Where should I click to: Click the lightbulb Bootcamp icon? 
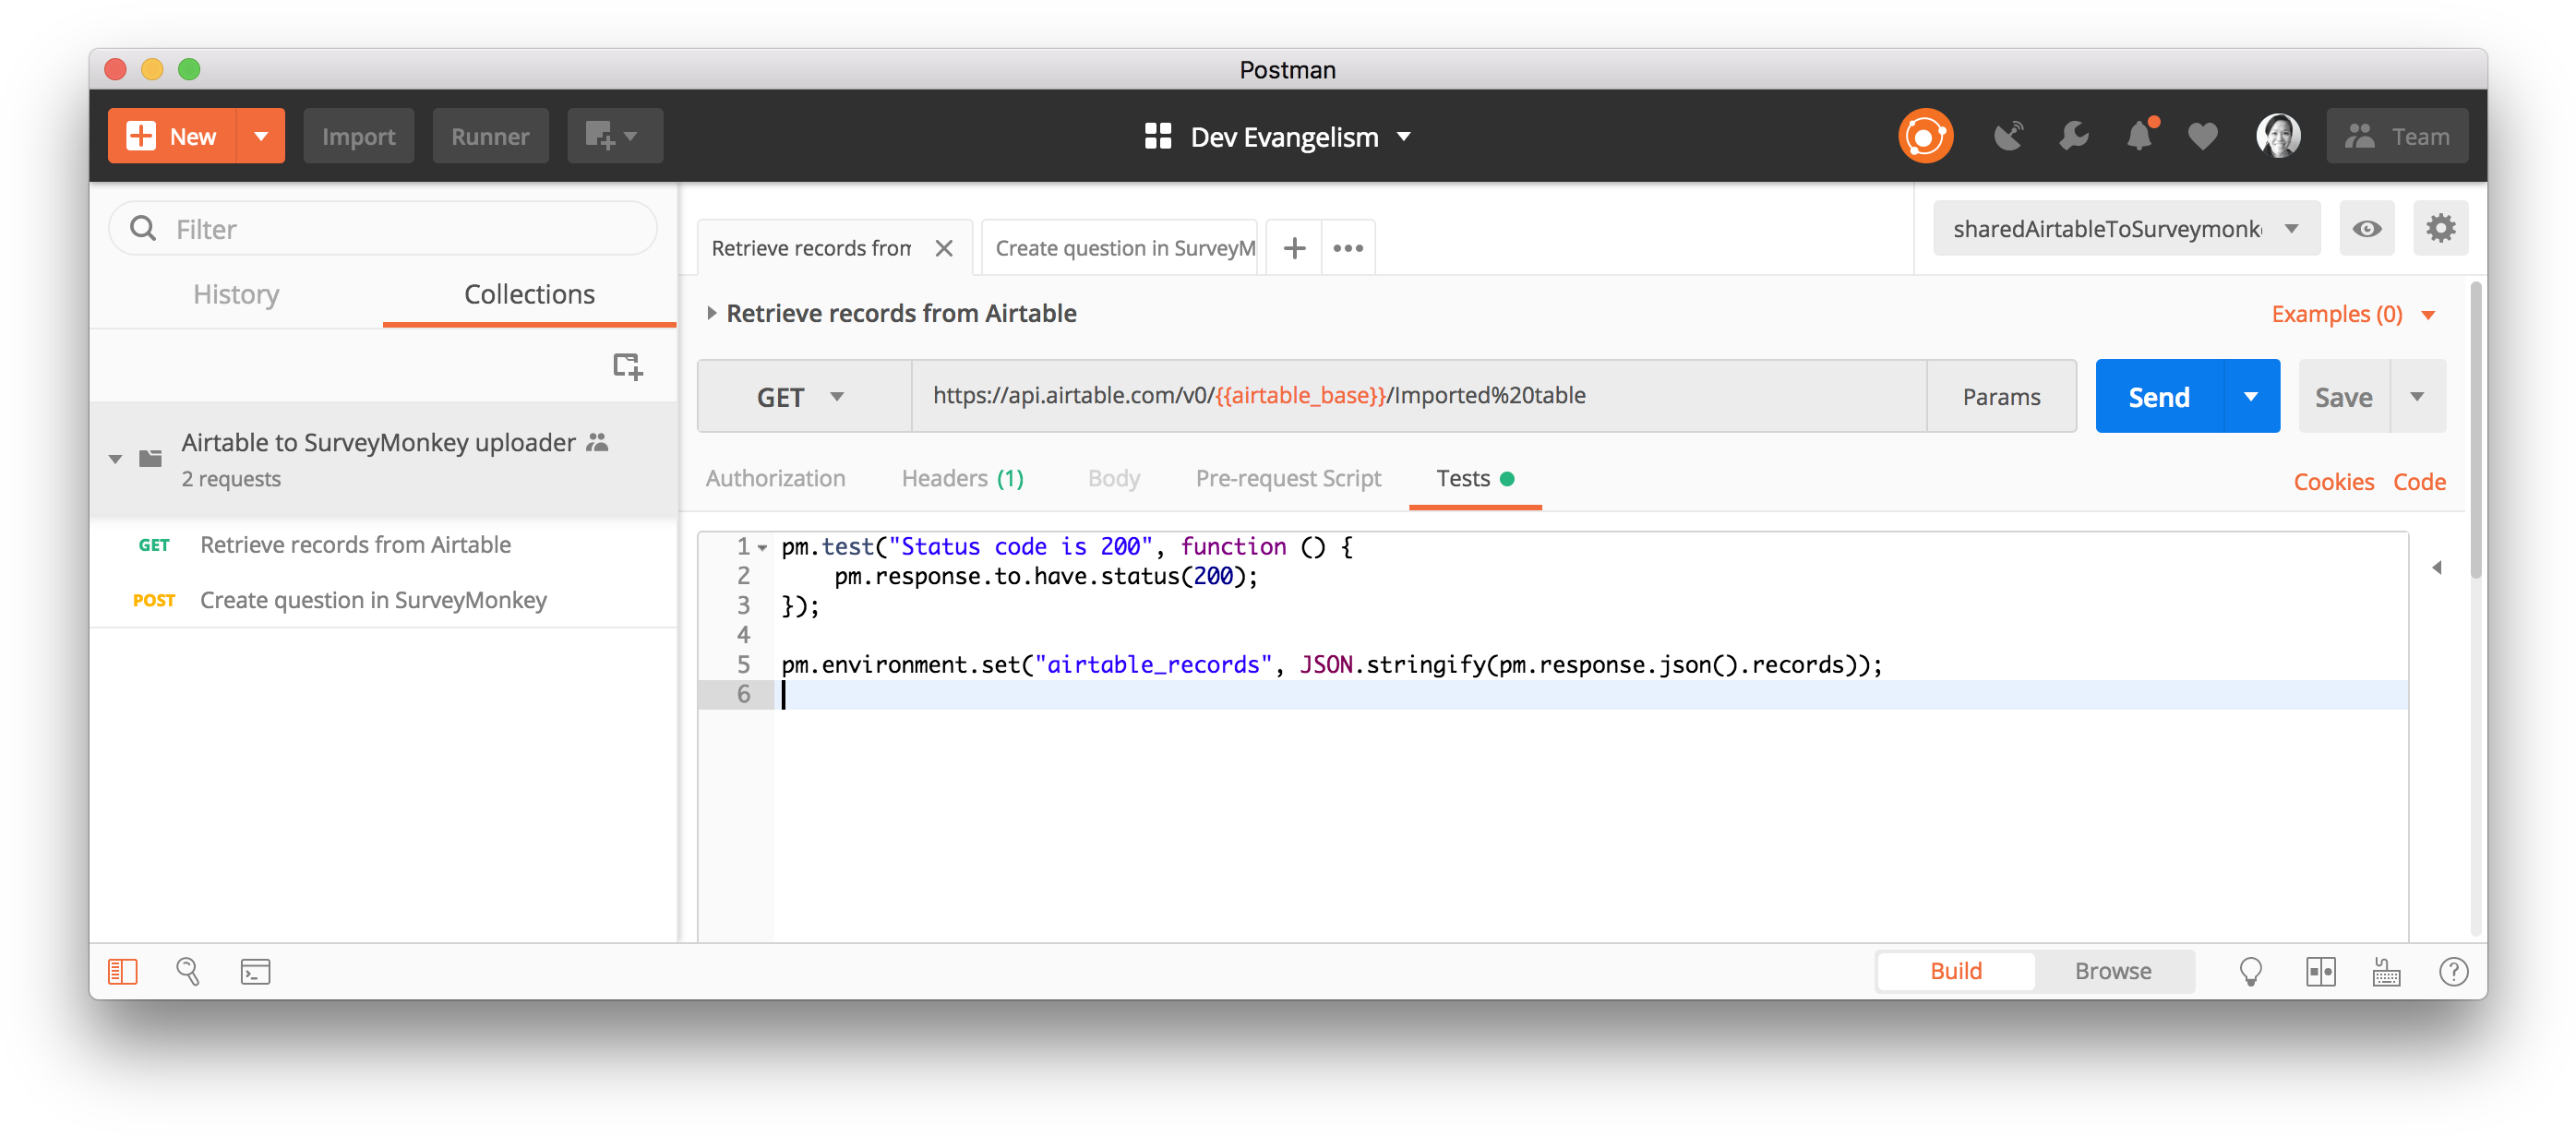click(x=2250, y=971)
